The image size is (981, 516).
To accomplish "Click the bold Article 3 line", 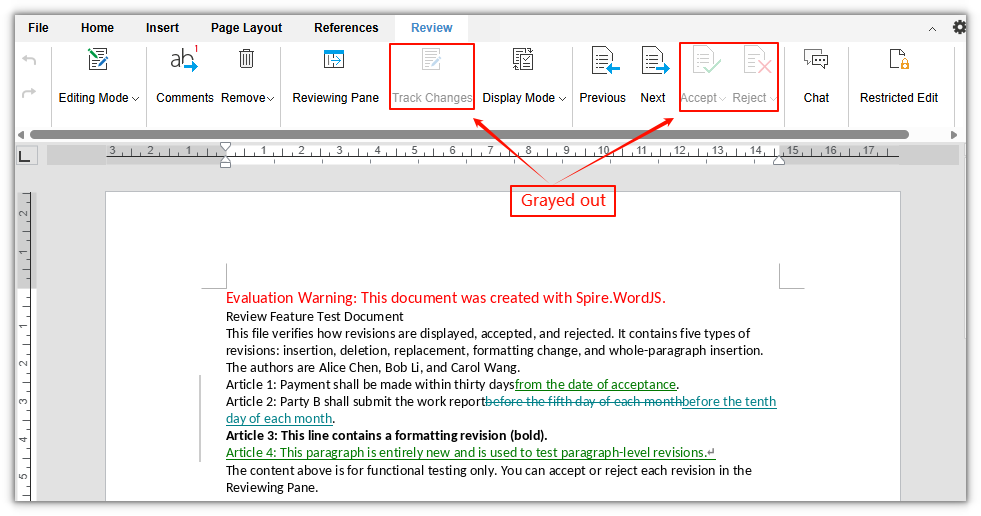I will [x=387, y=435].
